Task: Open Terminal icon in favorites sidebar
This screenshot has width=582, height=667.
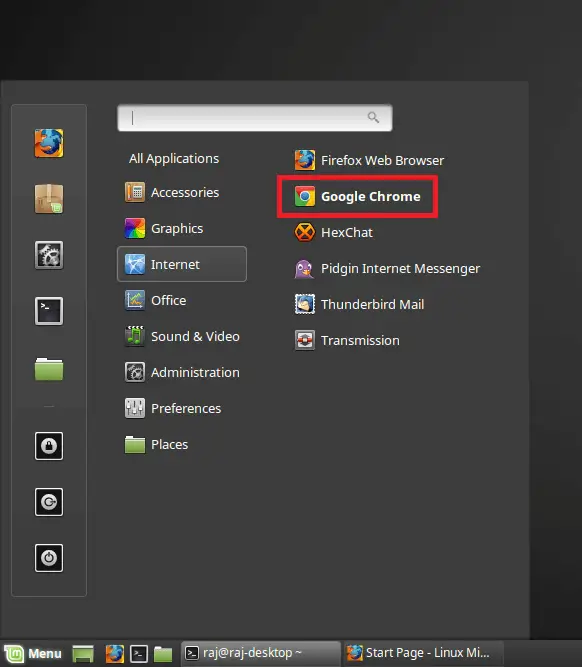Action: pyautogui.click(x=49, y=311)
